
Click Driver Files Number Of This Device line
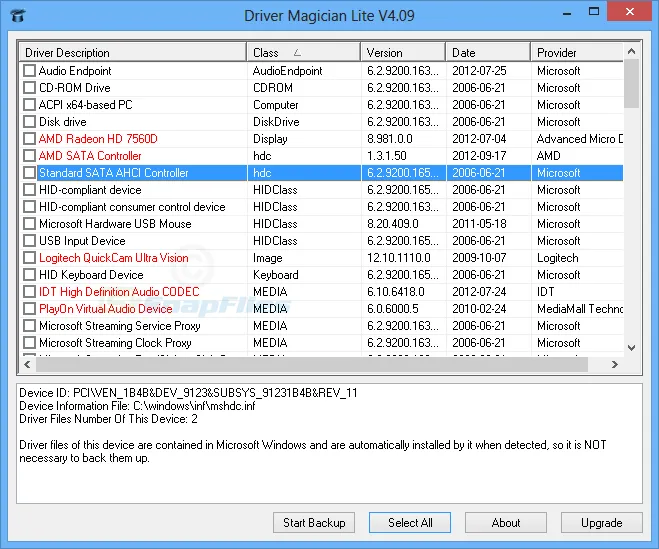coord(108,419)
